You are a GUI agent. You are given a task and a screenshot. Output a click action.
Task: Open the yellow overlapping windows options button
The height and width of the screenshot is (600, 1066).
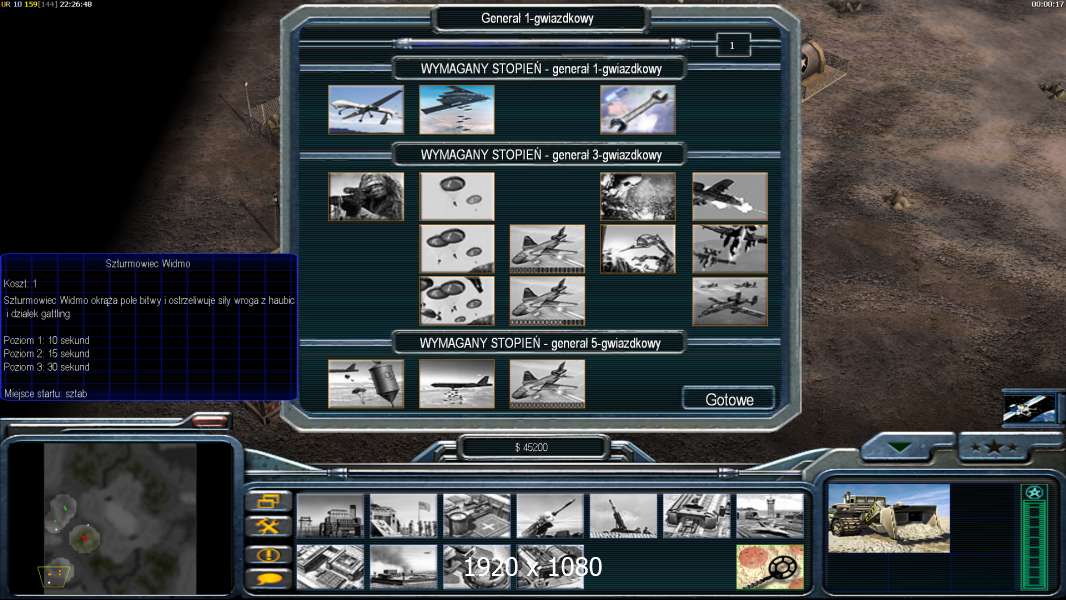[x=269, y=501]
